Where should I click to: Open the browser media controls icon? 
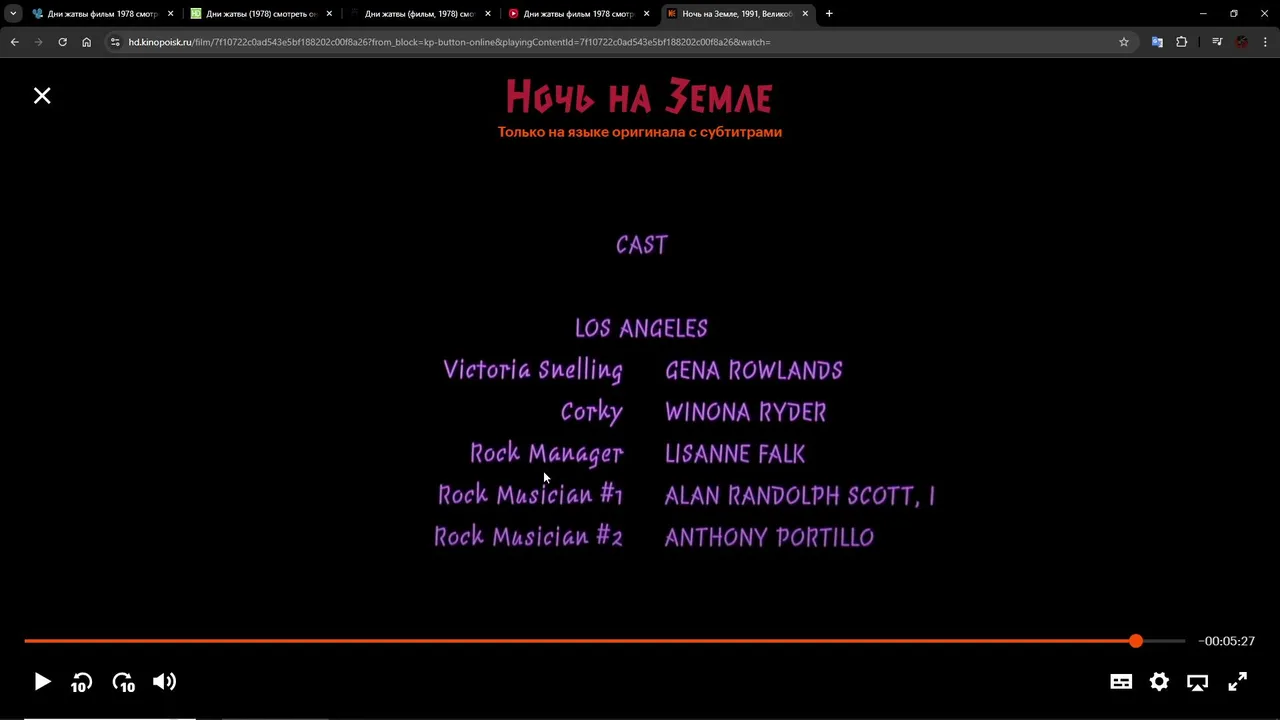(1217, 42)
